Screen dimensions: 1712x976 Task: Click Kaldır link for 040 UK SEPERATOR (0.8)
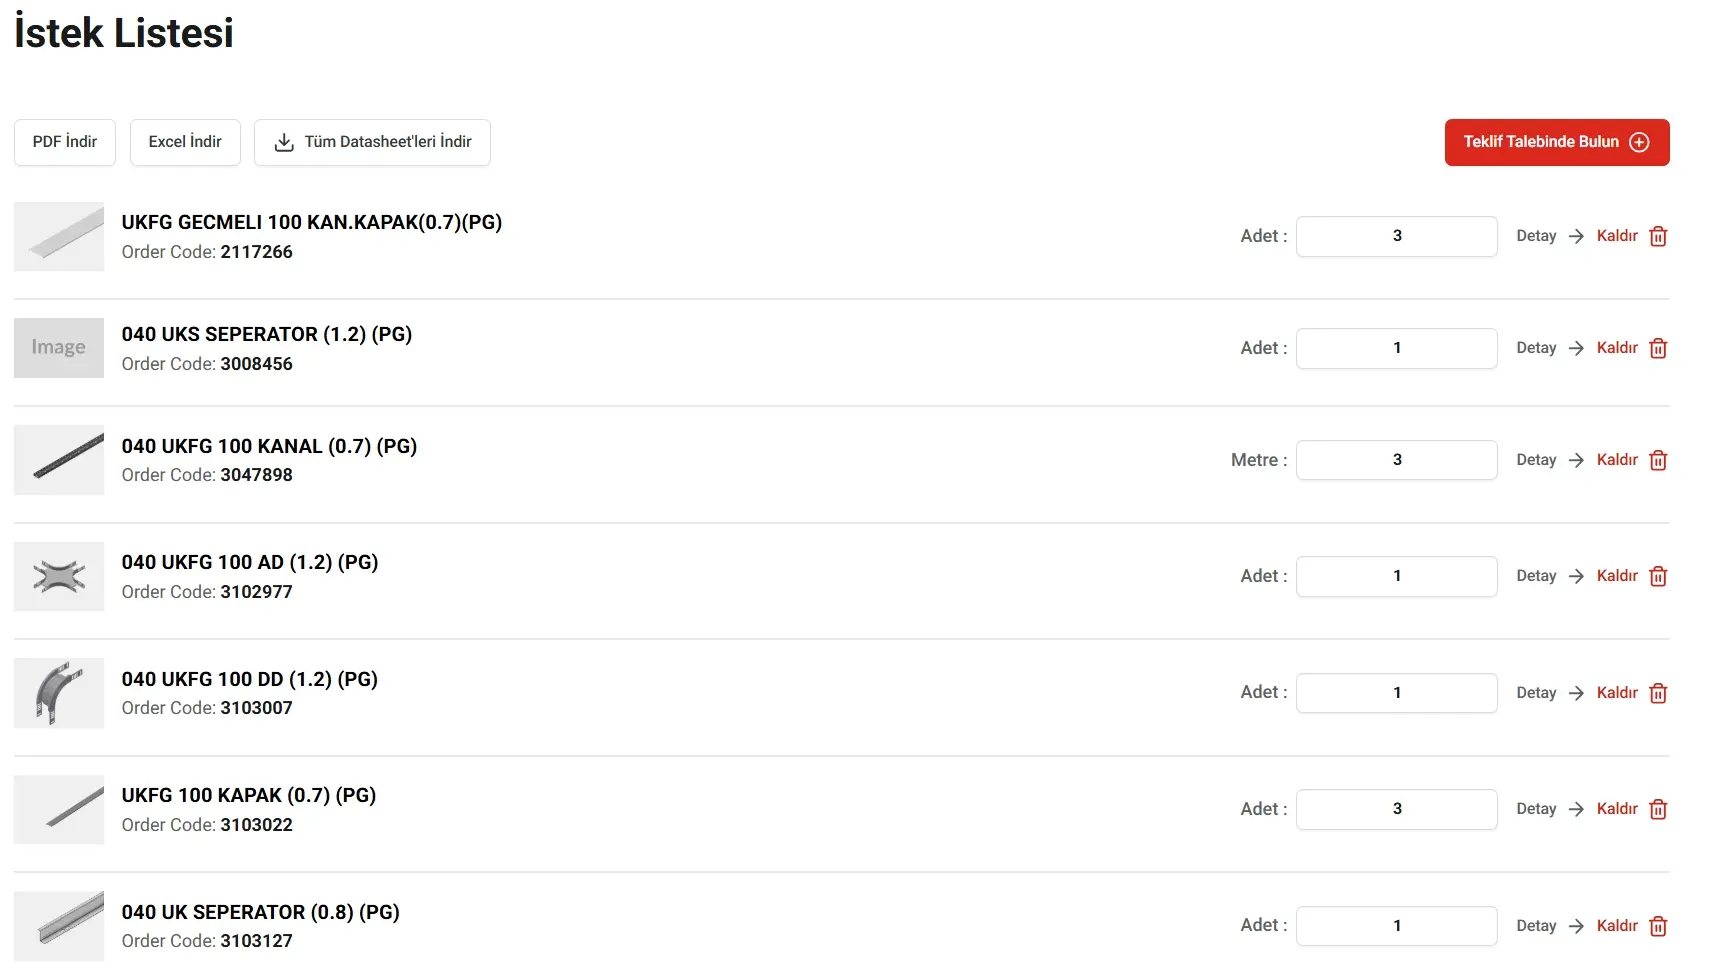tap(1616, 926)
